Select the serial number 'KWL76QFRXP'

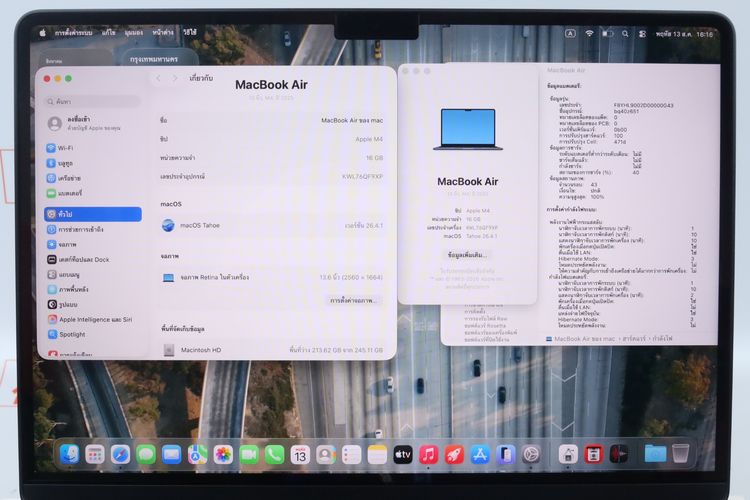click(362, 177)
